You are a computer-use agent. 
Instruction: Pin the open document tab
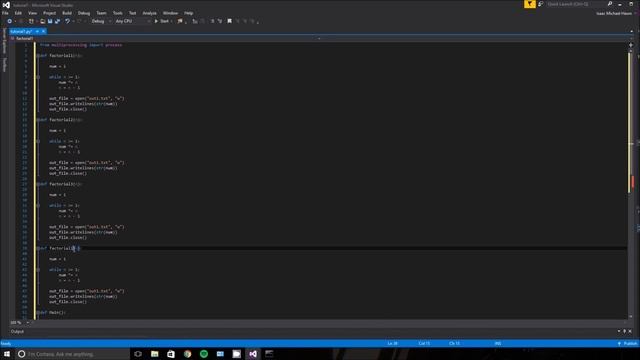pos(37,31)
